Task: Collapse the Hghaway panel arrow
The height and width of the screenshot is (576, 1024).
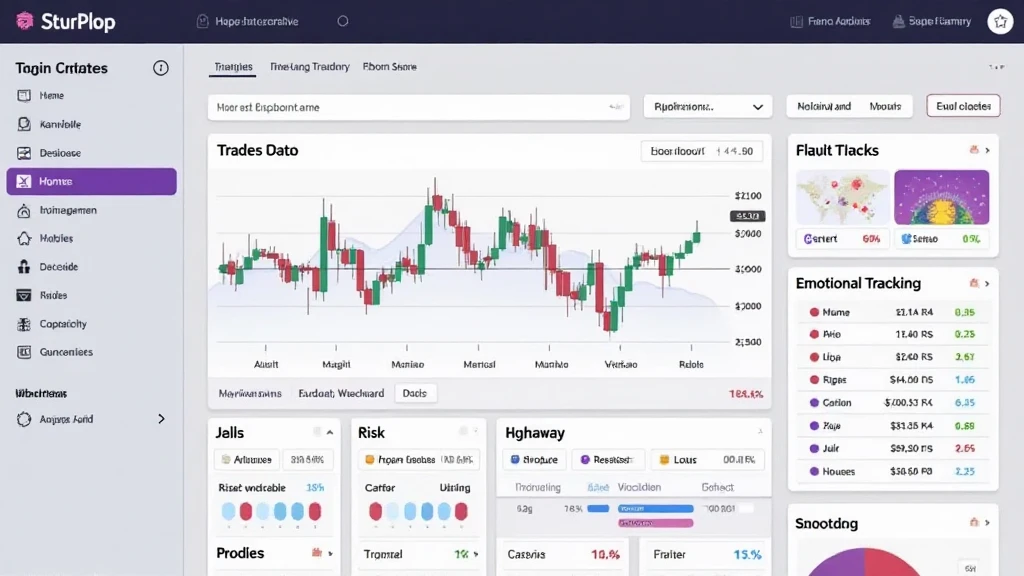Action: point(760,432)
